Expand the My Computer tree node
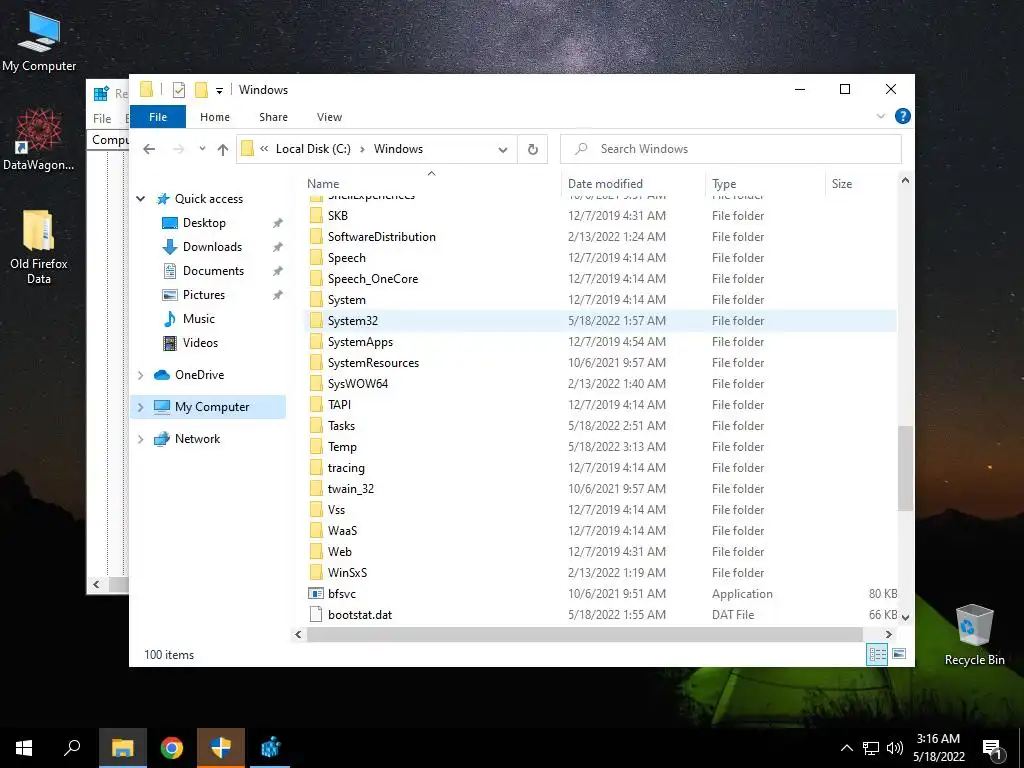This screenshot has width=1024, height=768. click(140, 407)
